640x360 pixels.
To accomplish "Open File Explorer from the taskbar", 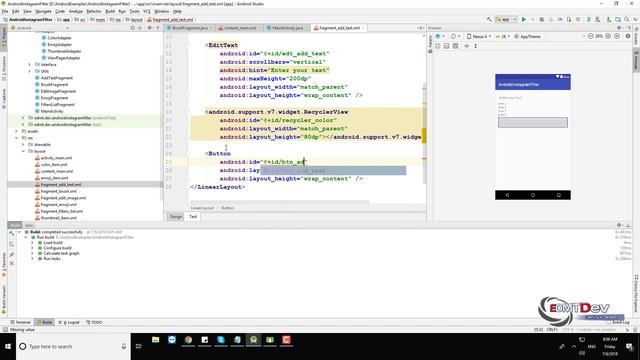I will click(x=156, y=340).
